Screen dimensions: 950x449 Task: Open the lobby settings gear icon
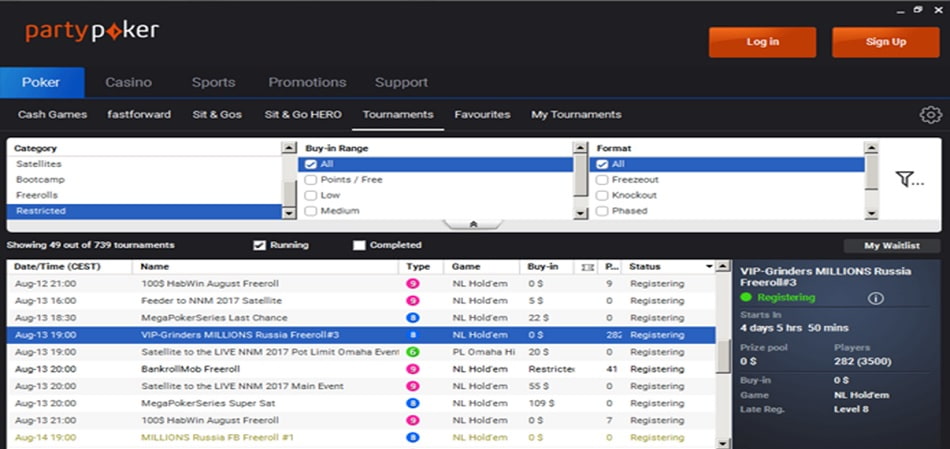[x=931, y=115]
